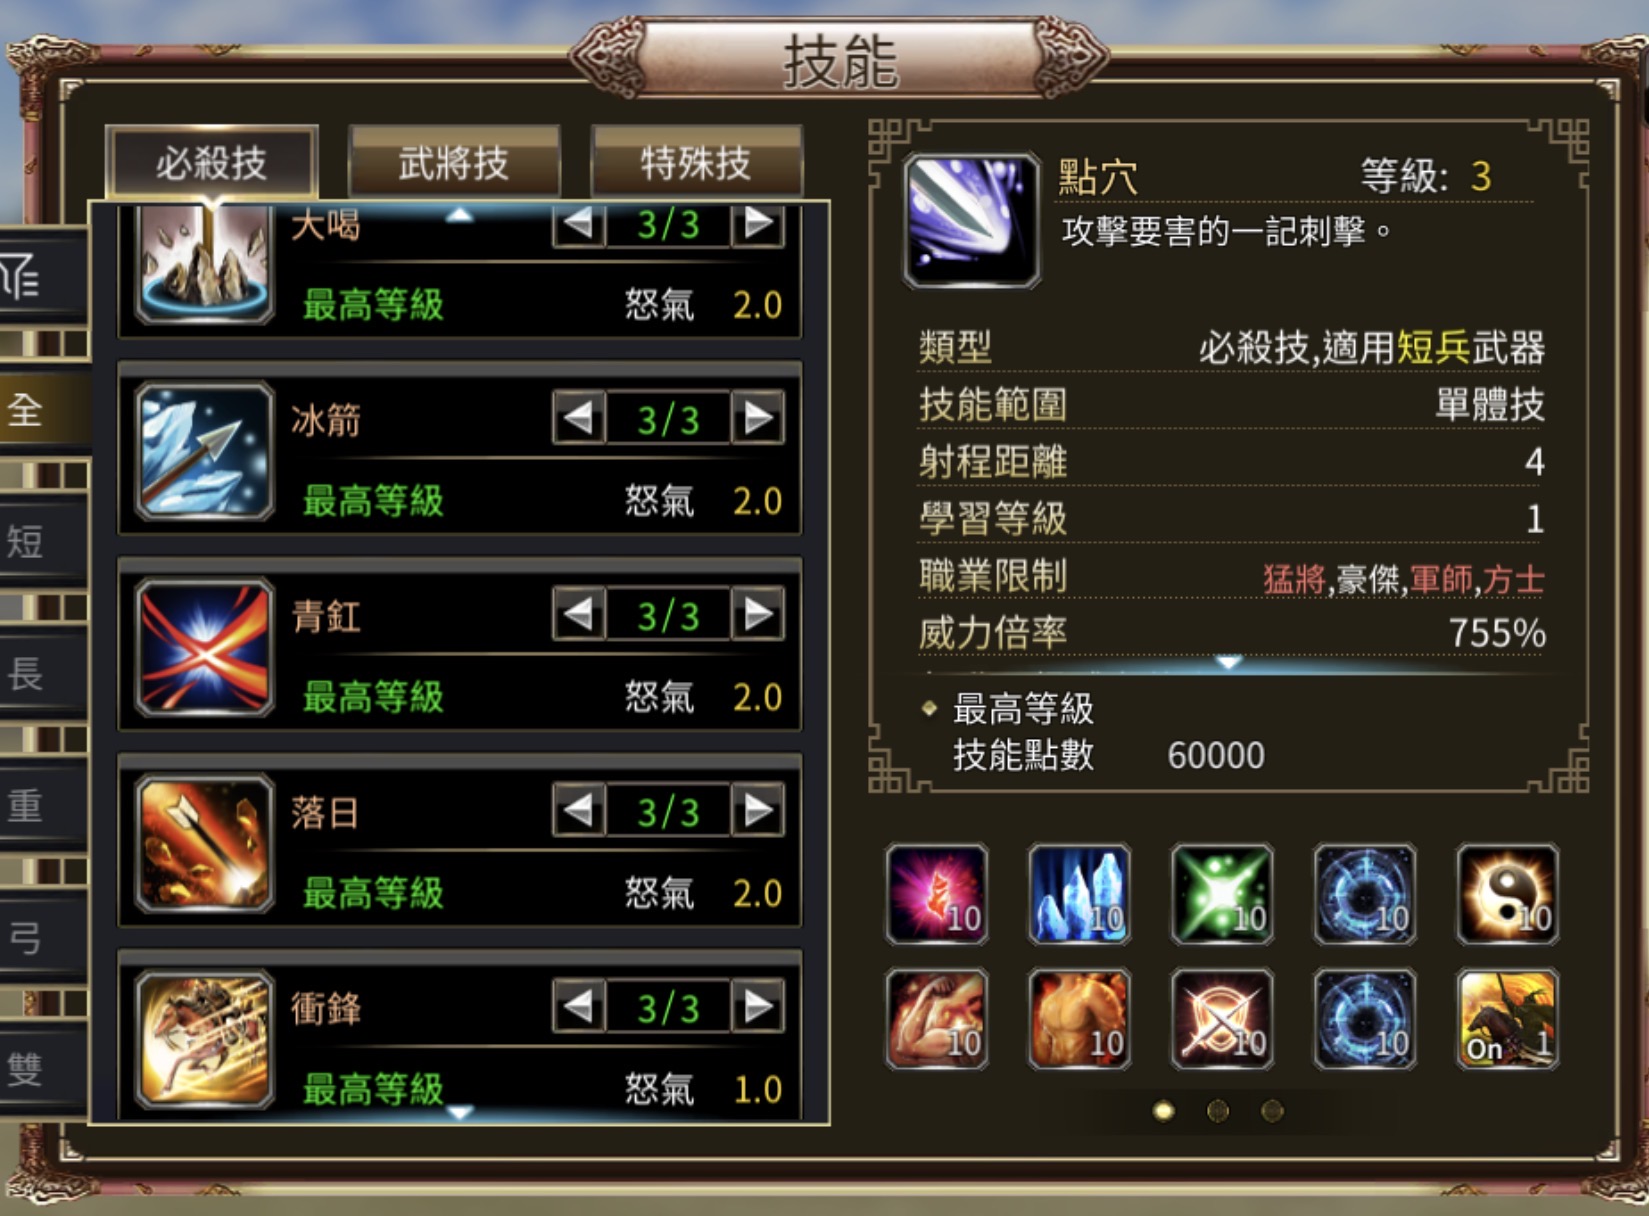Viewport: 1649px width, 1216px height.
Task: Decrease 冰箭 level with left arrow
Action: [579, 418]
